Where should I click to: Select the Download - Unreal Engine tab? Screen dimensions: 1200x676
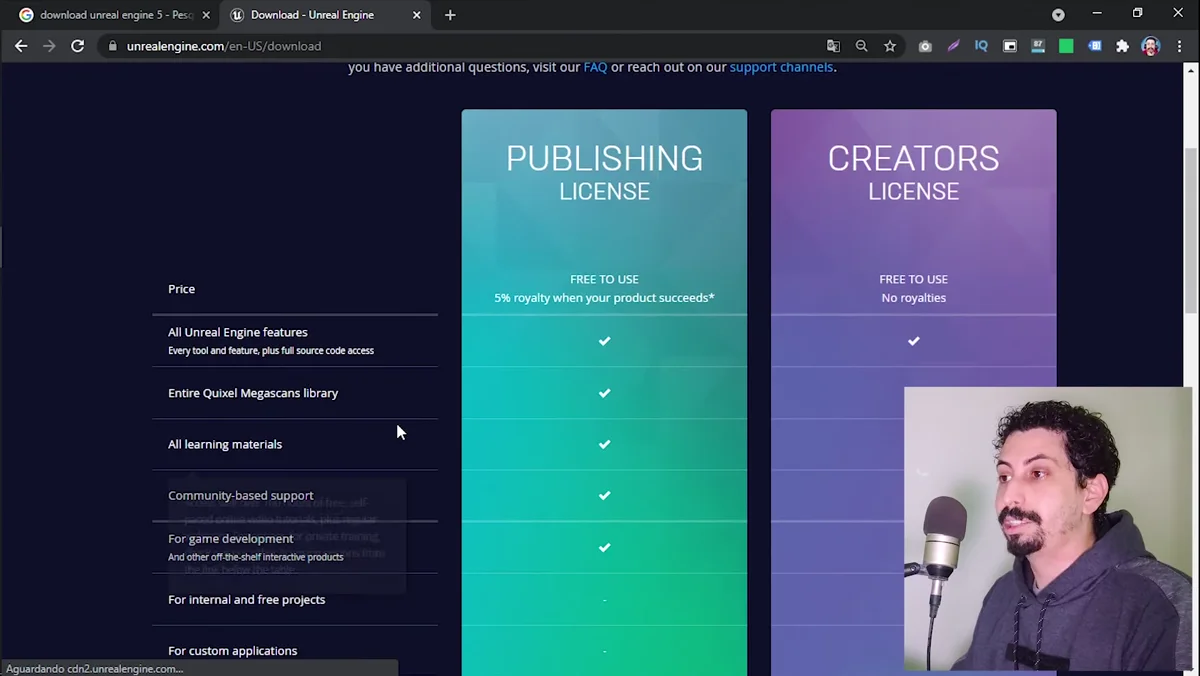click(325, 15)
